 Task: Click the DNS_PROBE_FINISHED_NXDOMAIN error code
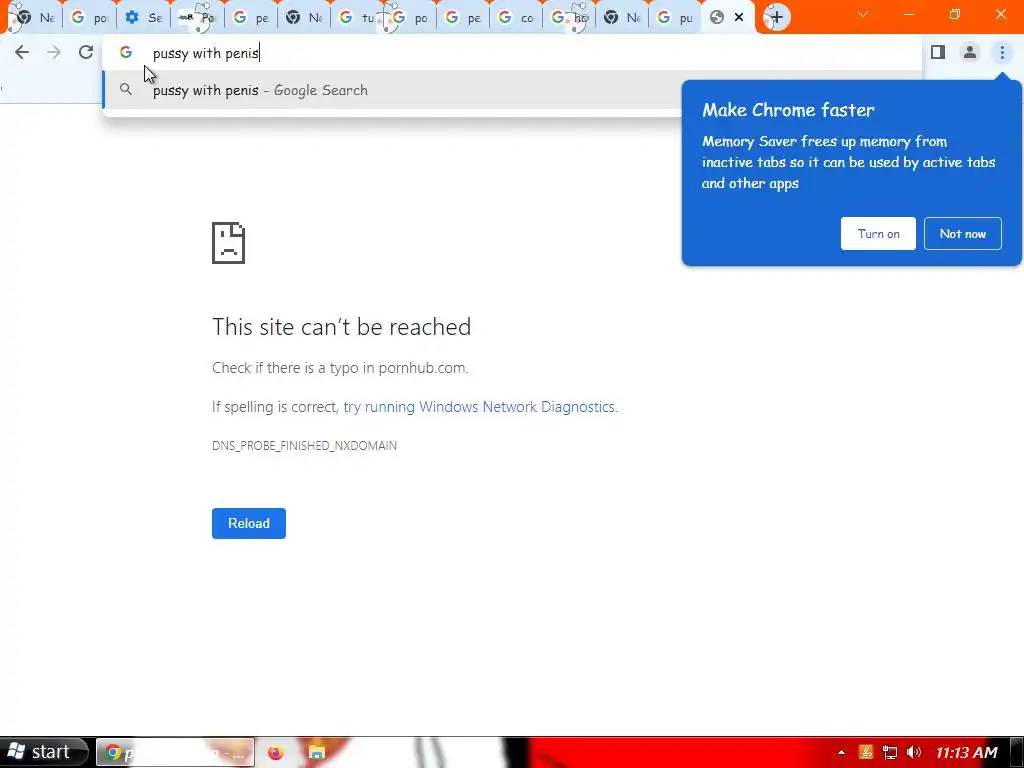pos(304,445)
